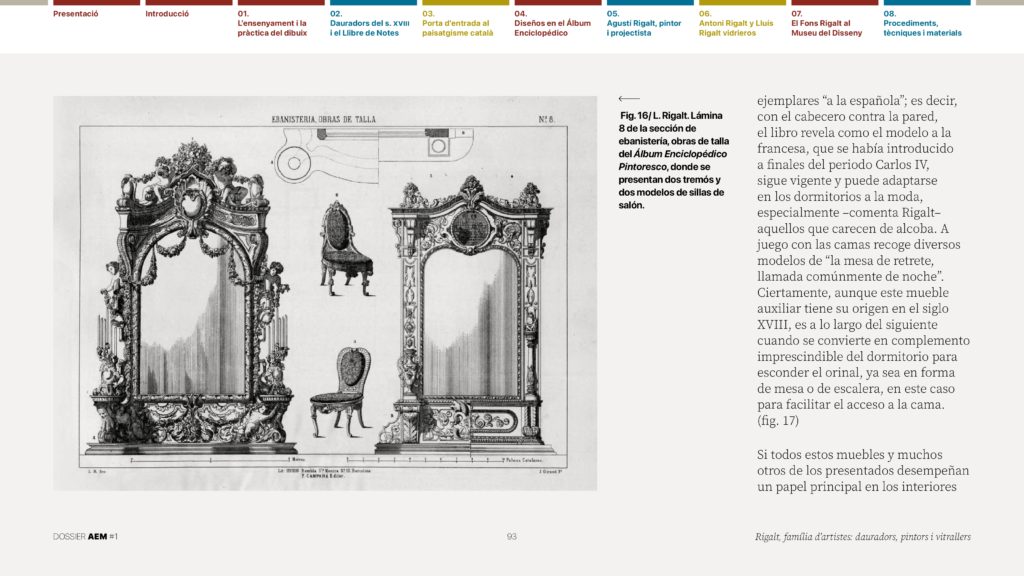Click the gray bar at the top-right corner

[x=999, y=2]
